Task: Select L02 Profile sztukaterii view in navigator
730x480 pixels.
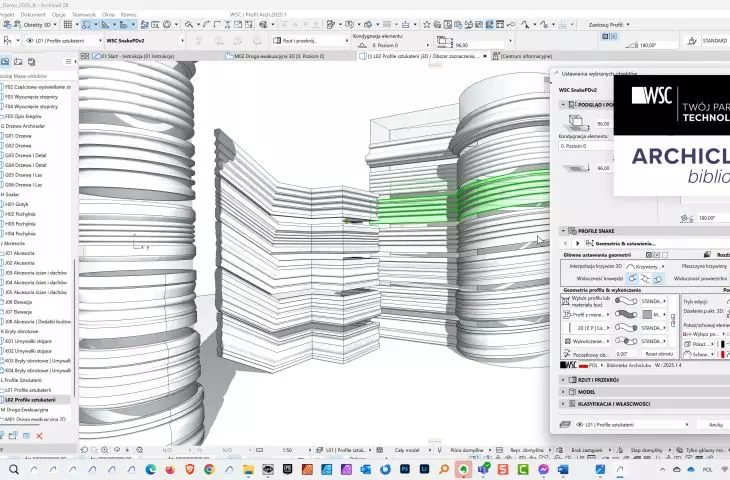Action: pos(30,400)
